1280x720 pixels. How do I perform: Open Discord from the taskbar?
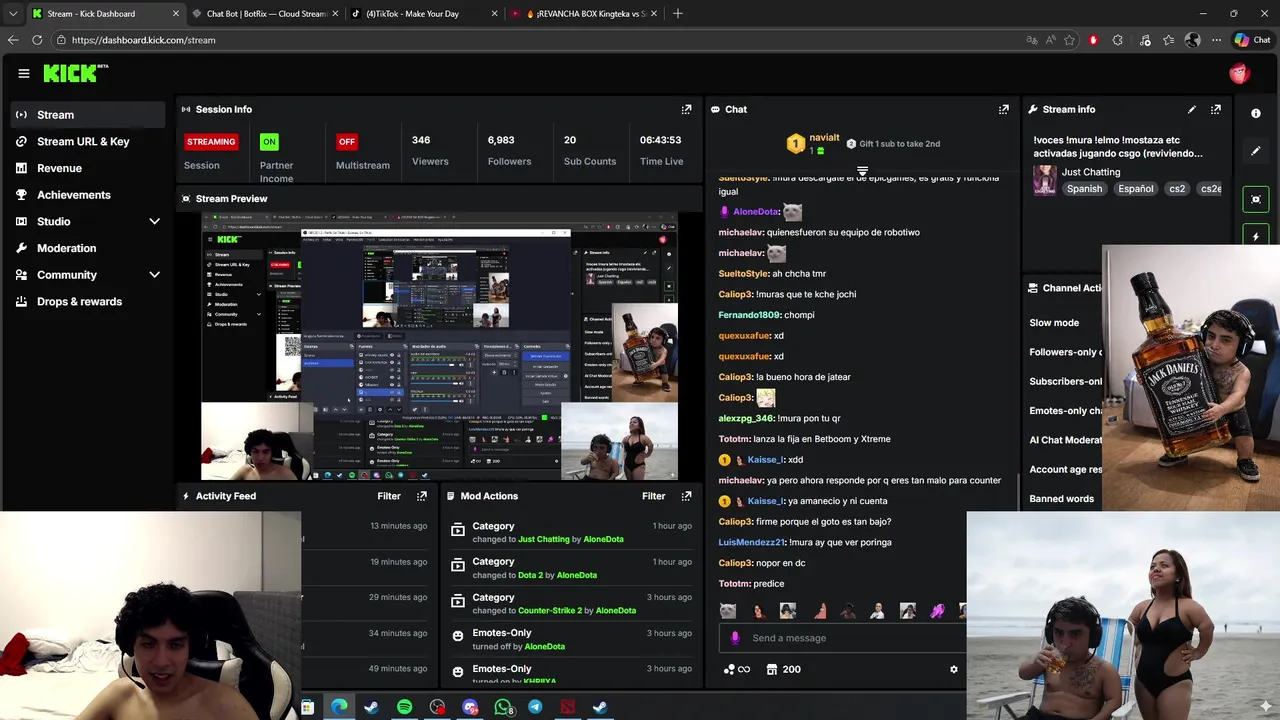[470, 707]
